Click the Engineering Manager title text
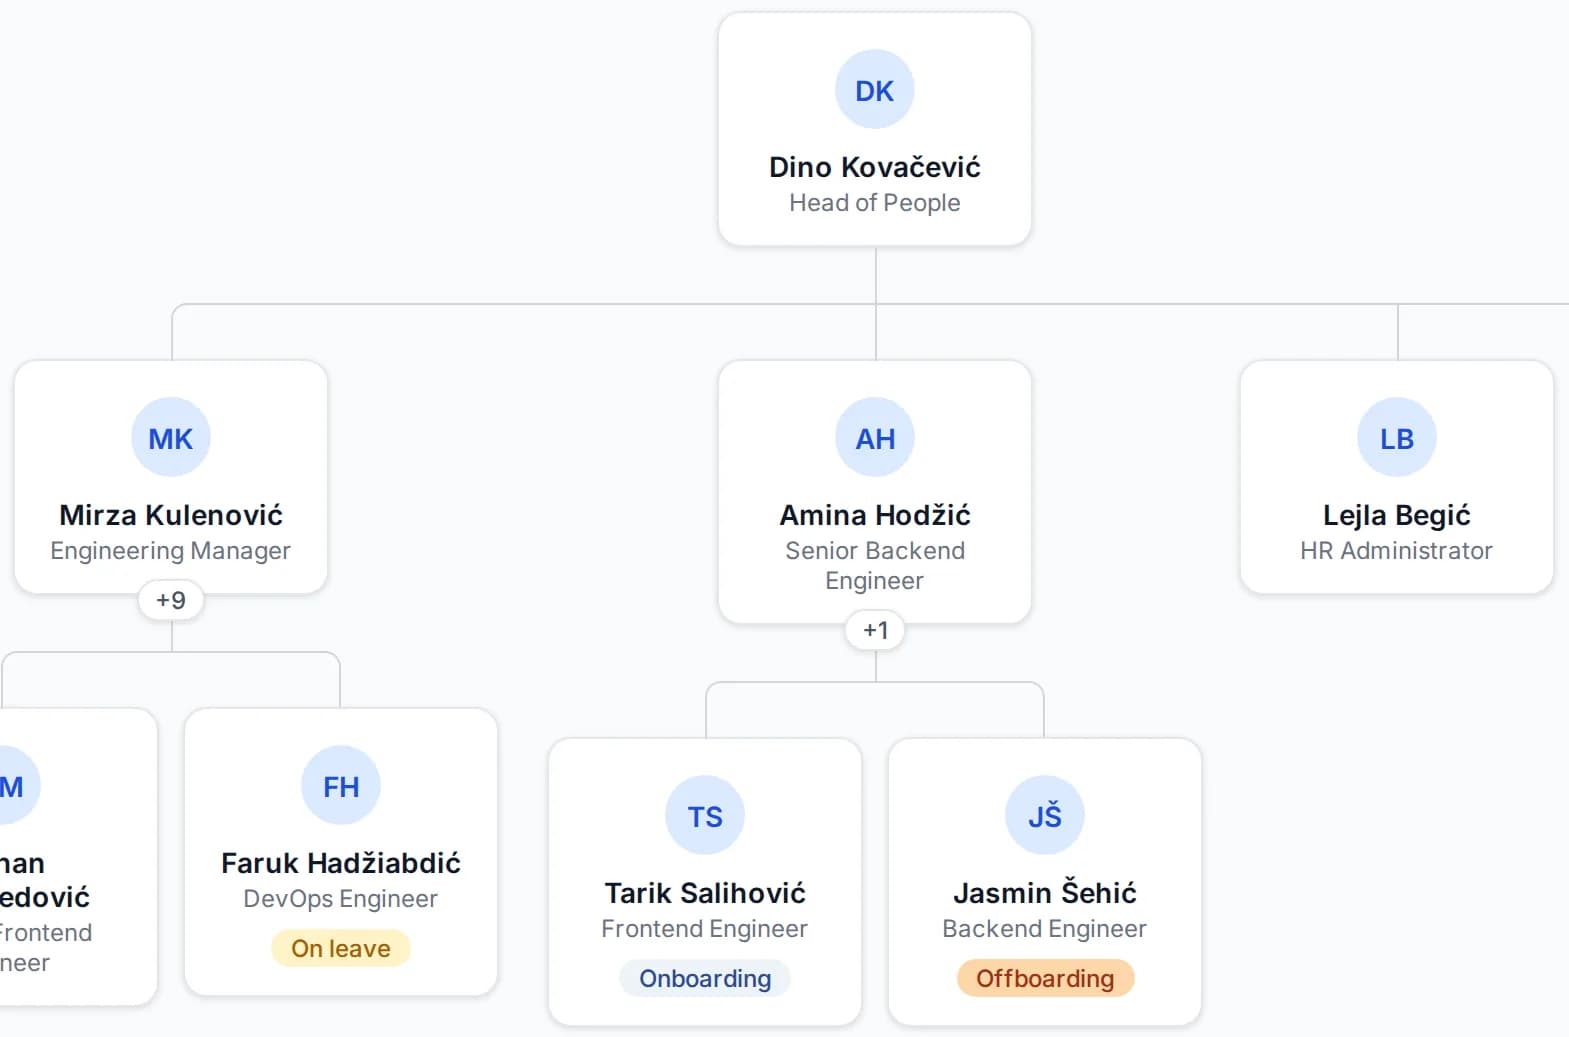The image size is (1569, 1037). tap(171, 551)
